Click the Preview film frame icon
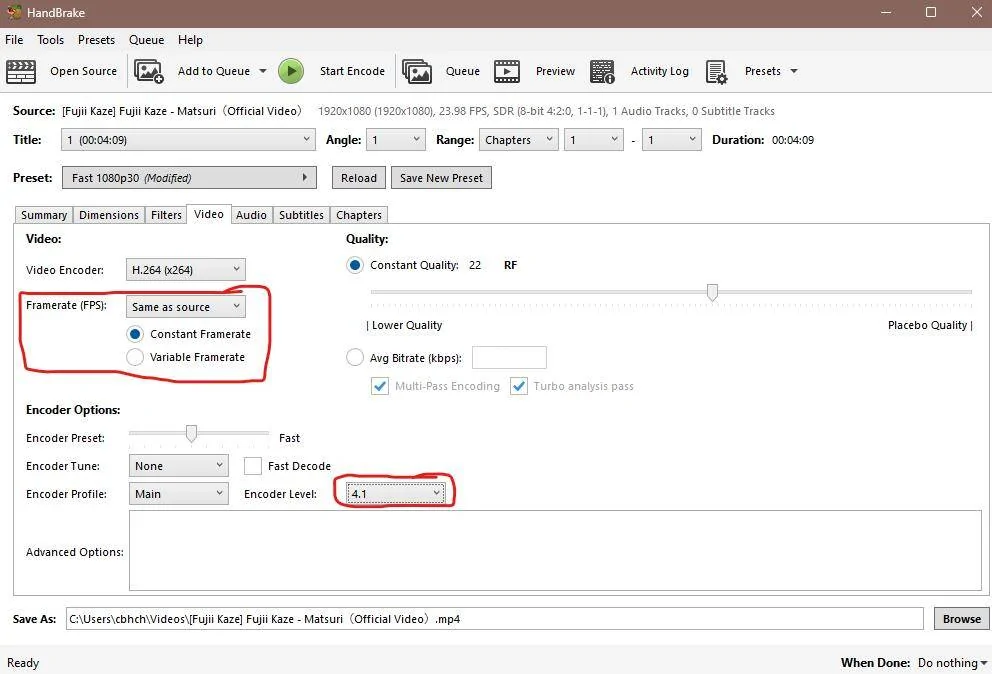Screen dimensions: 992x674 [x=507, y=72]
